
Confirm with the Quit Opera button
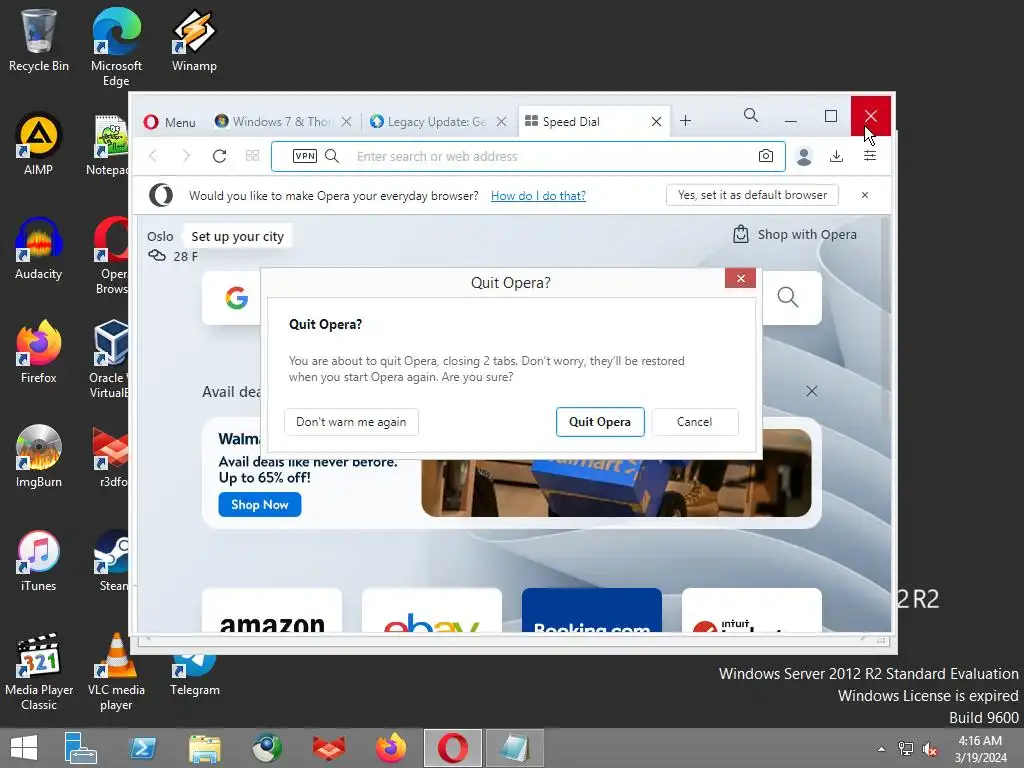600,422
